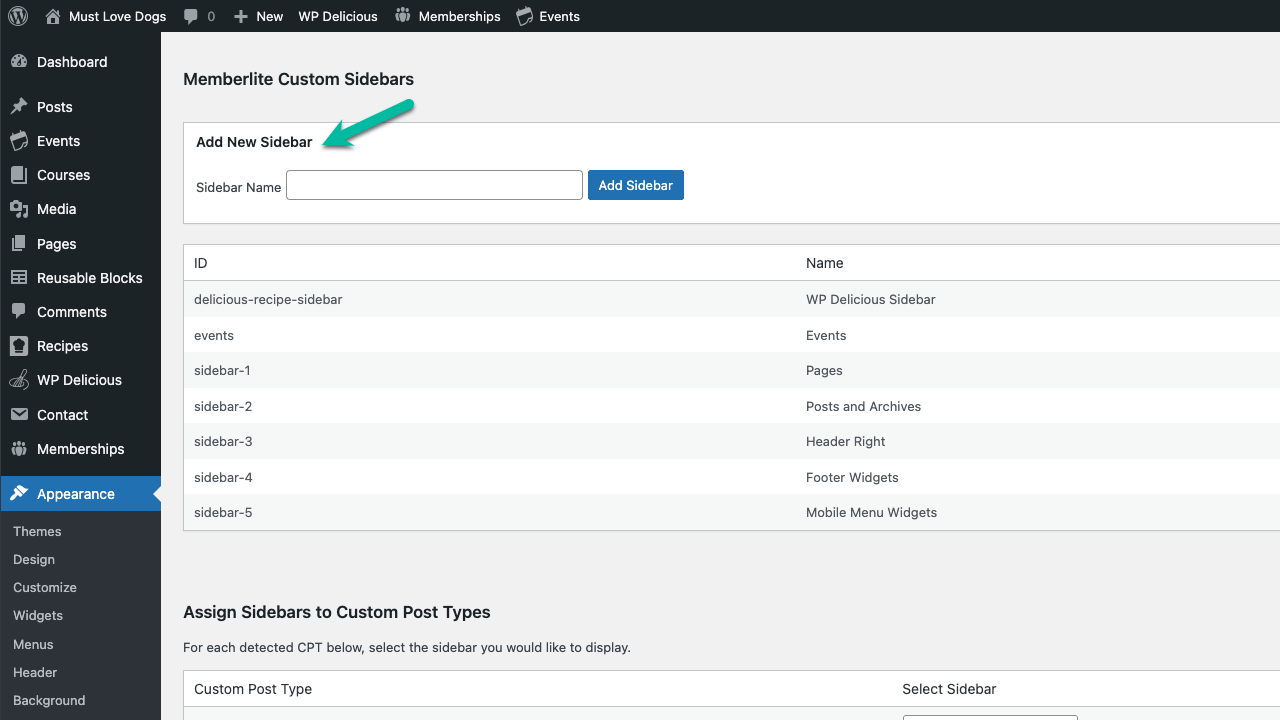Screen dimensions: 1280x720
Task: Click the Name column header
Action: coord(825,263)
